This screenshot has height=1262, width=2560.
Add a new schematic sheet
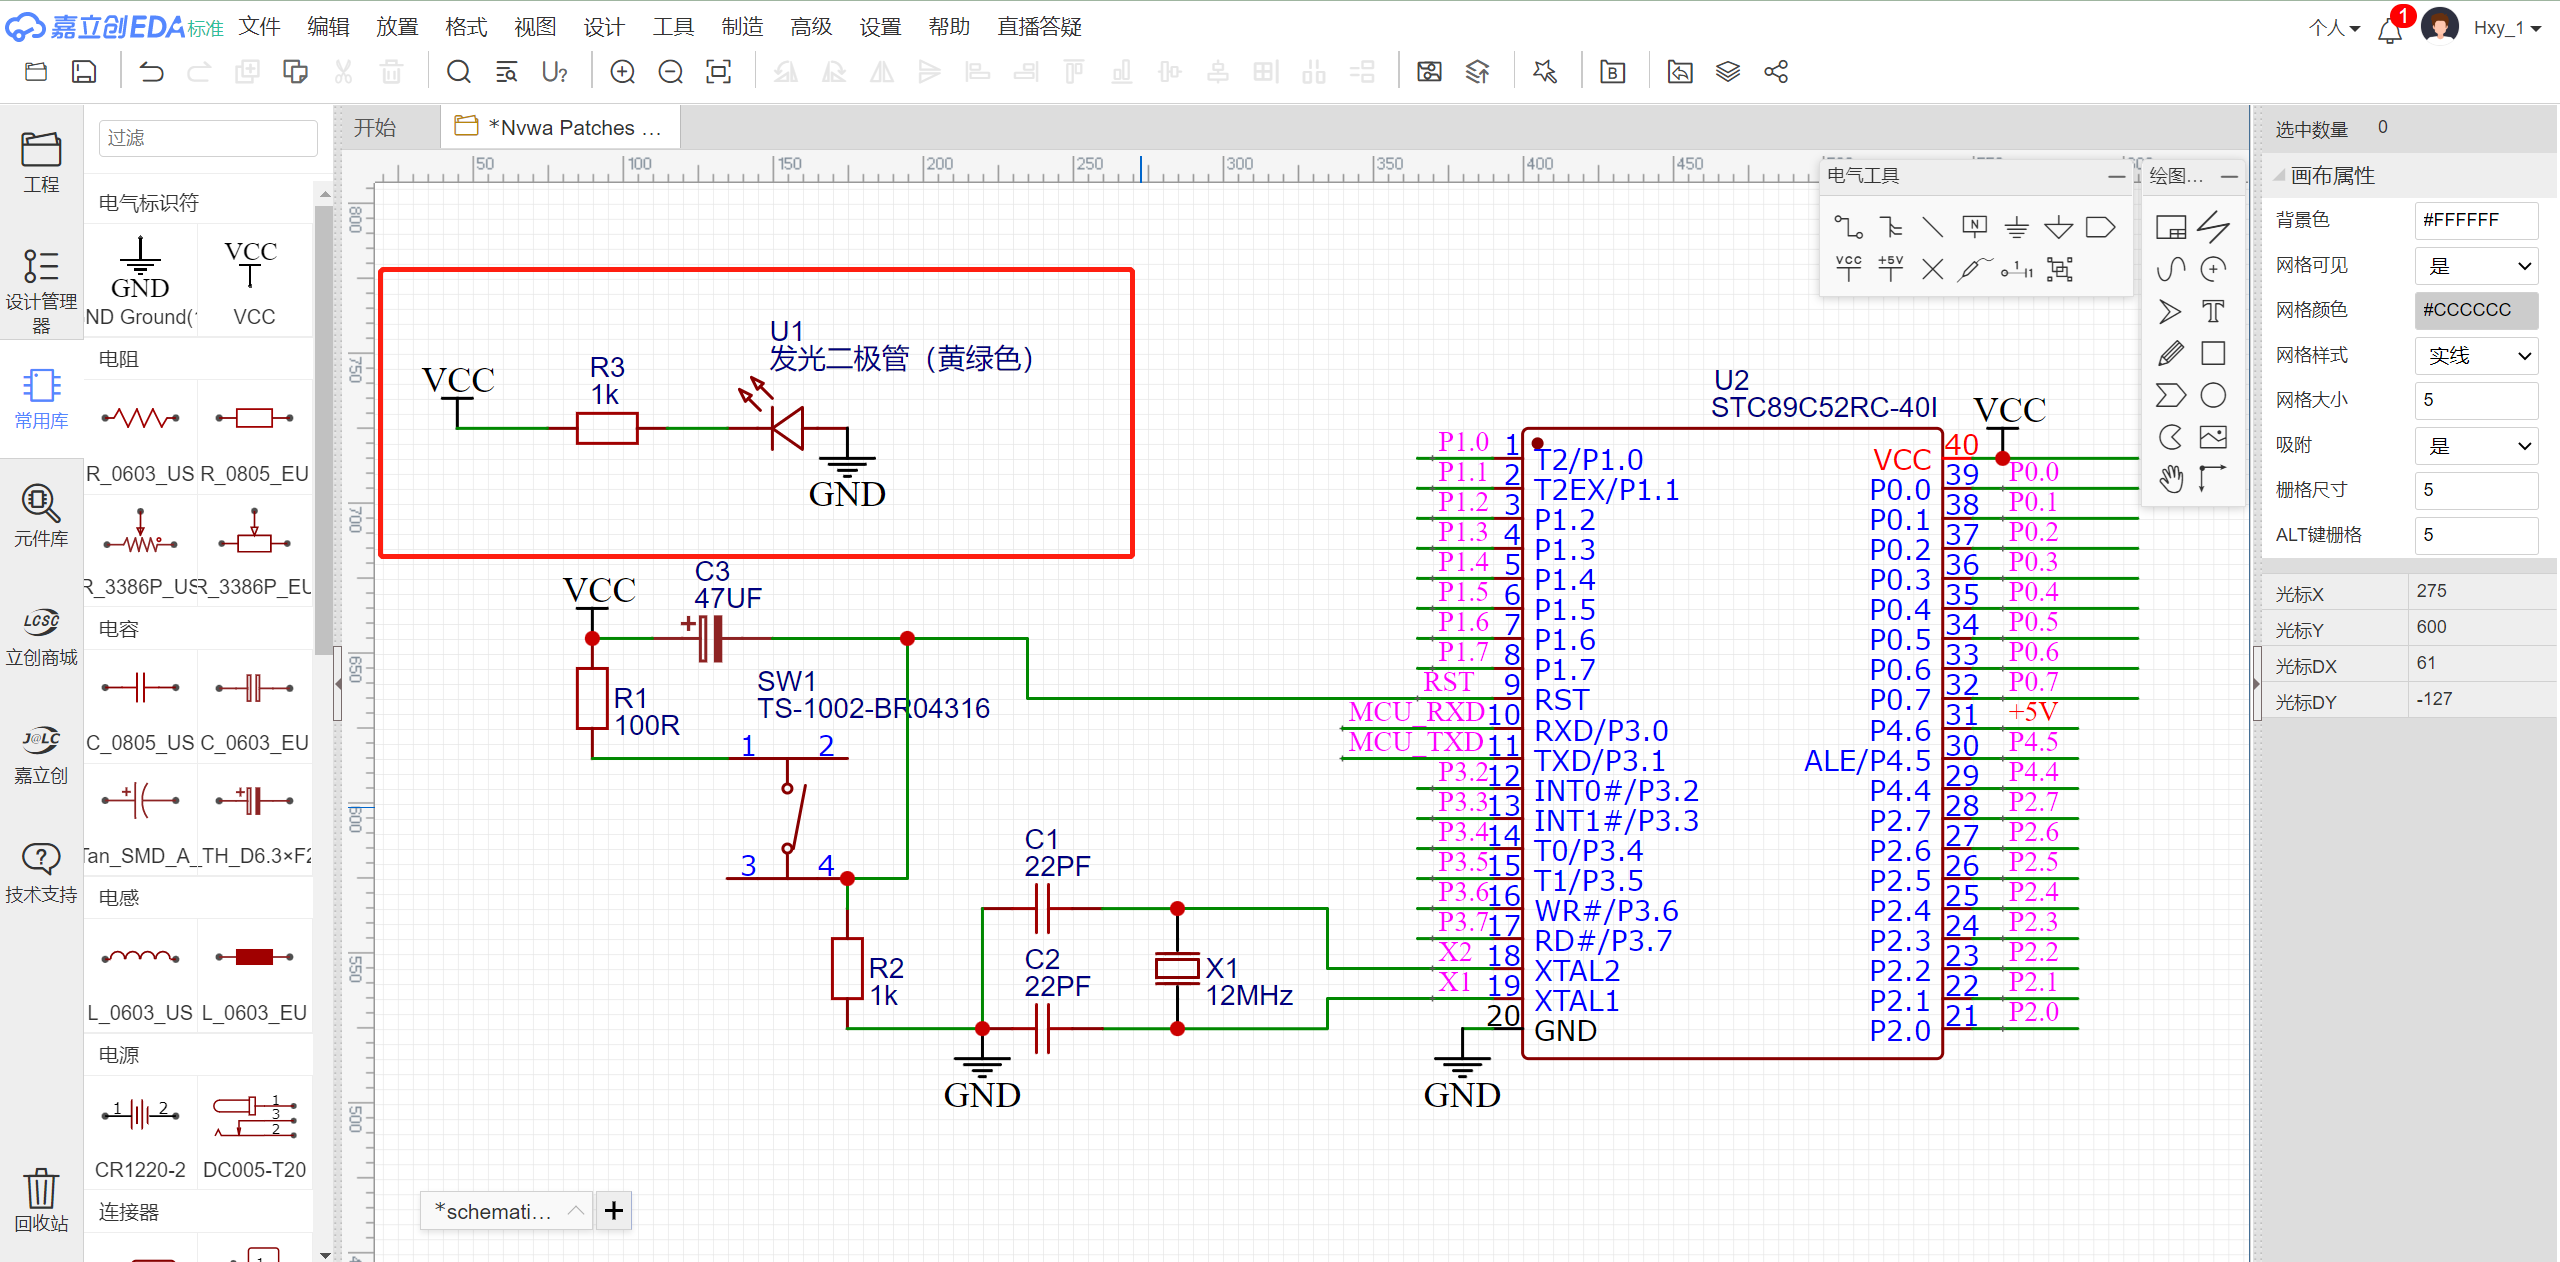pyautogui.click(x=614, y=1211)
